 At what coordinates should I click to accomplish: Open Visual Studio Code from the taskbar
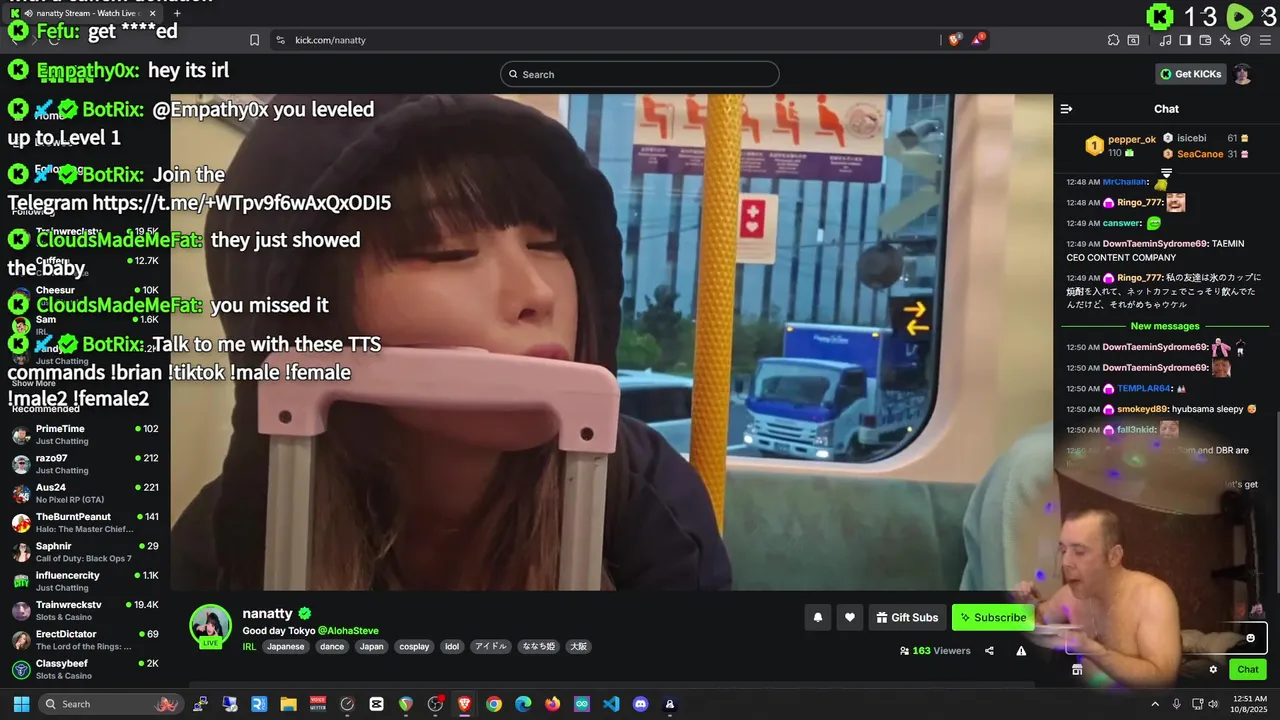point(611,704)
